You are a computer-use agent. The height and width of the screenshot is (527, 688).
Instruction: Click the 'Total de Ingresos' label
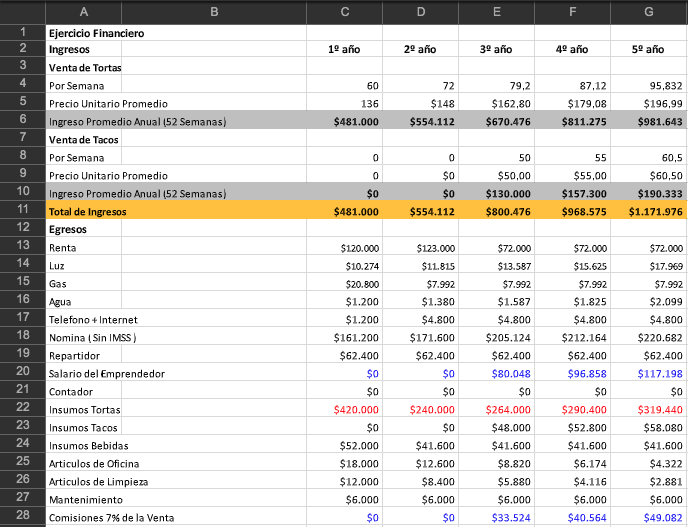pos(87,212)
